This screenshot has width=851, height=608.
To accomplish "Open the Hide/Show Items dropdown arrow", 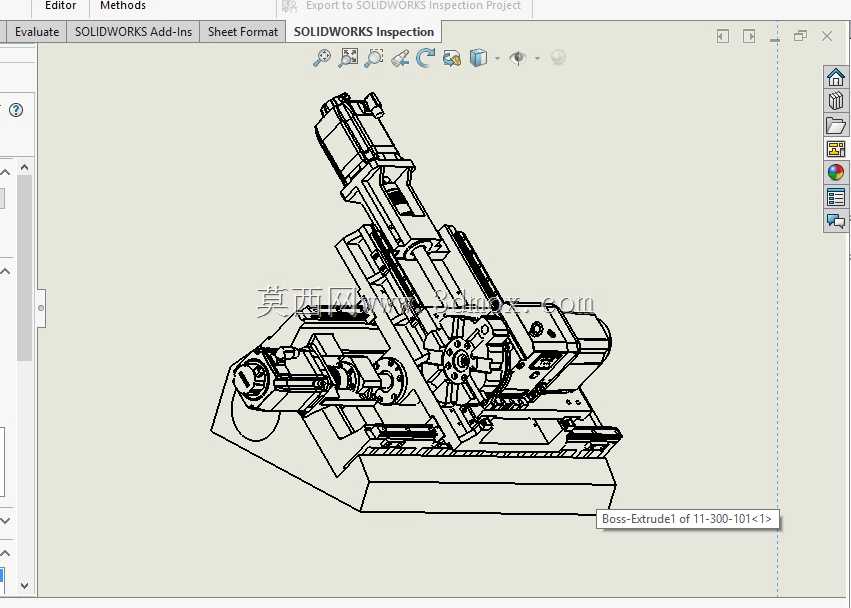I will 537,58.
